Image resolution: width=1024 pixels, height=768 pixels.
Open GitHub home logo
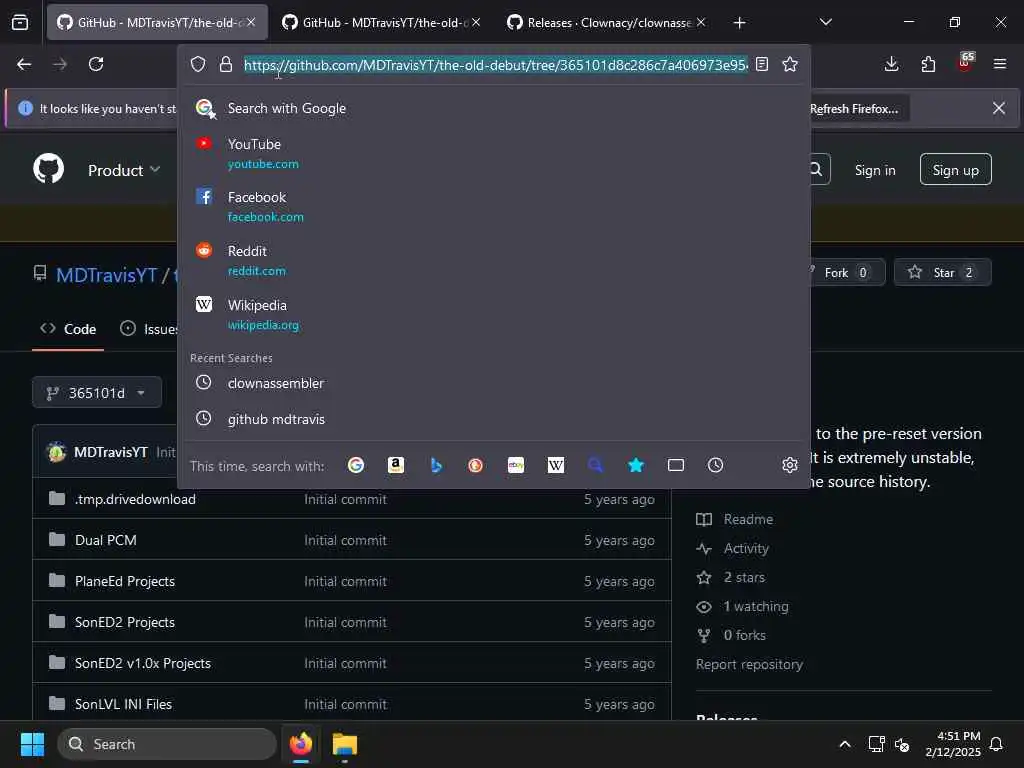click(49, 169)
